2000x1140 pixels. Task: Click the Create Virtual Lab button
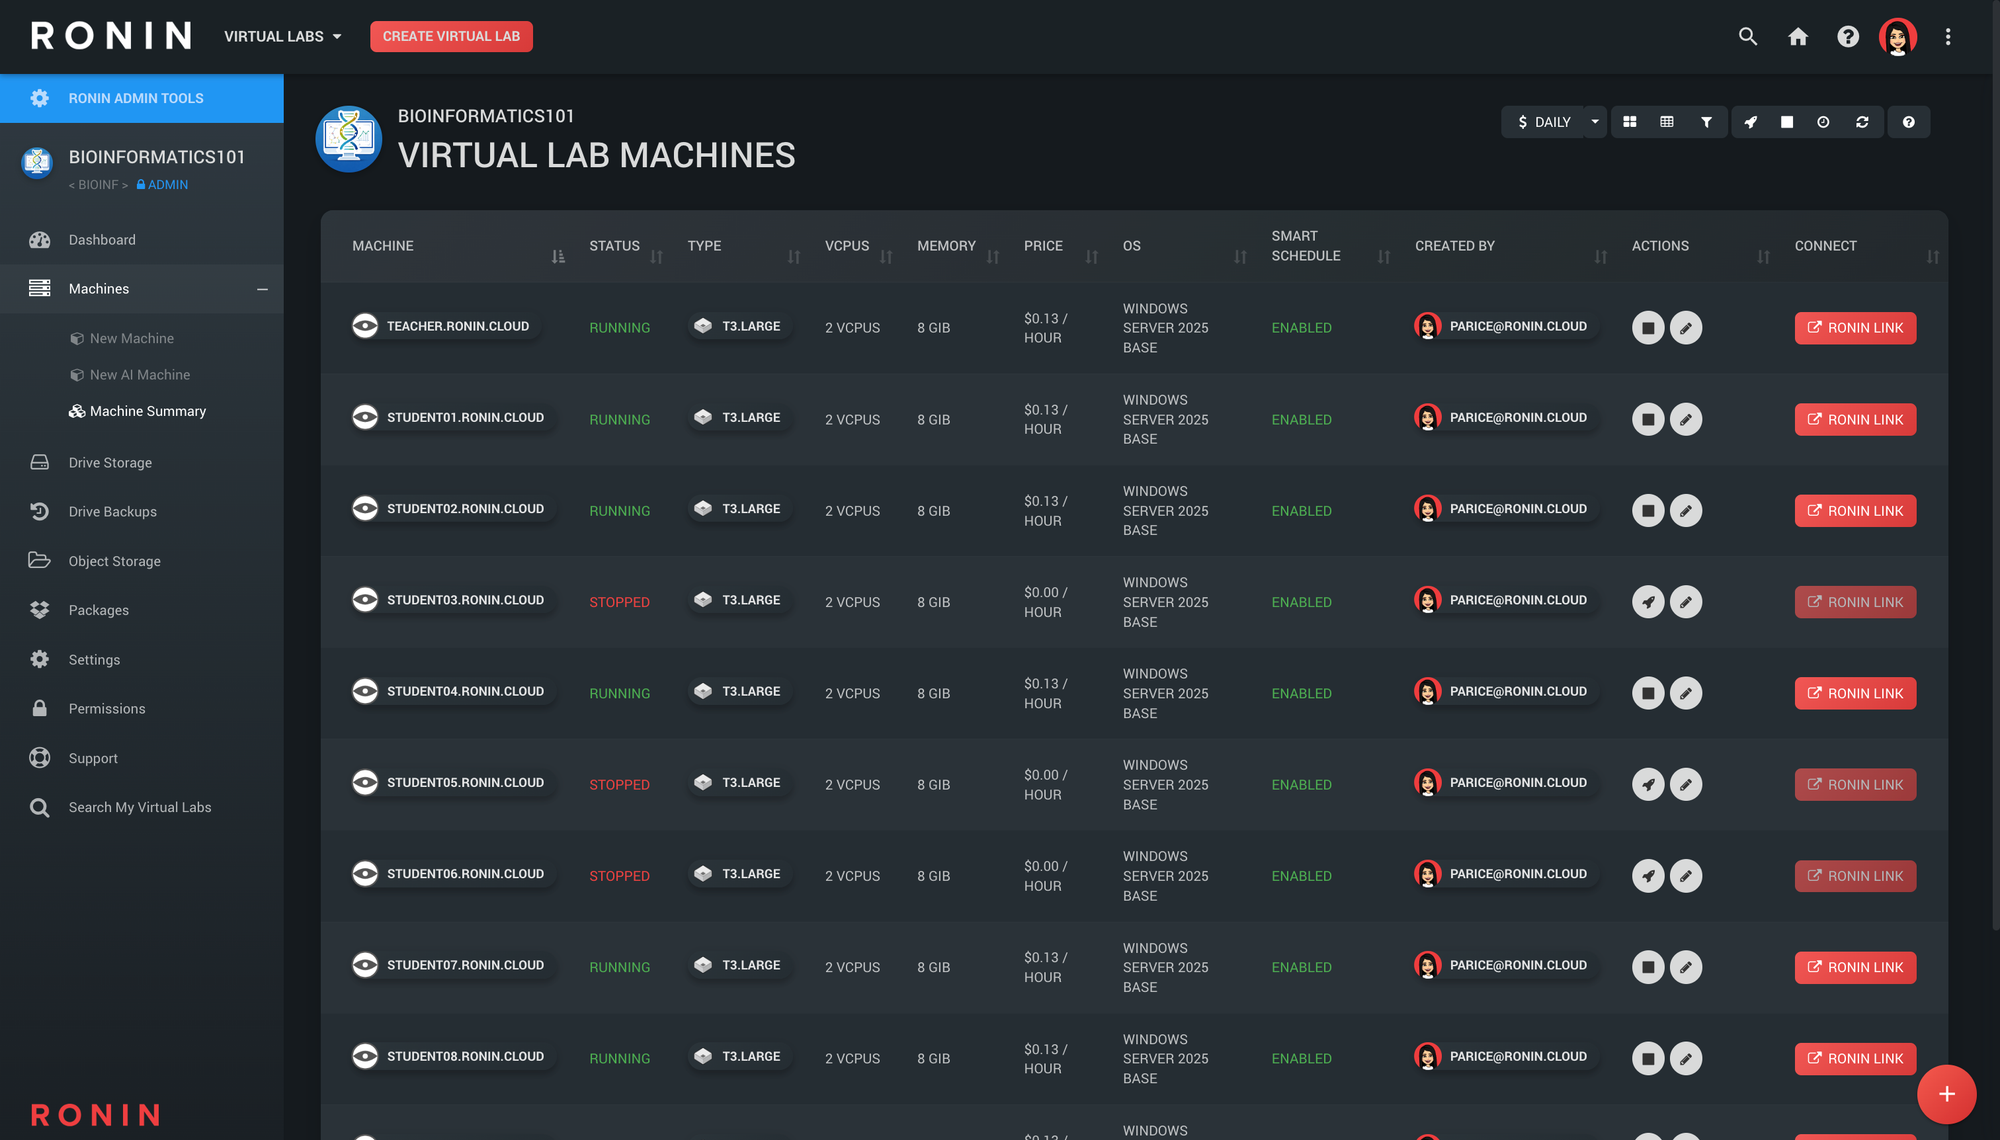pos(451,37)
